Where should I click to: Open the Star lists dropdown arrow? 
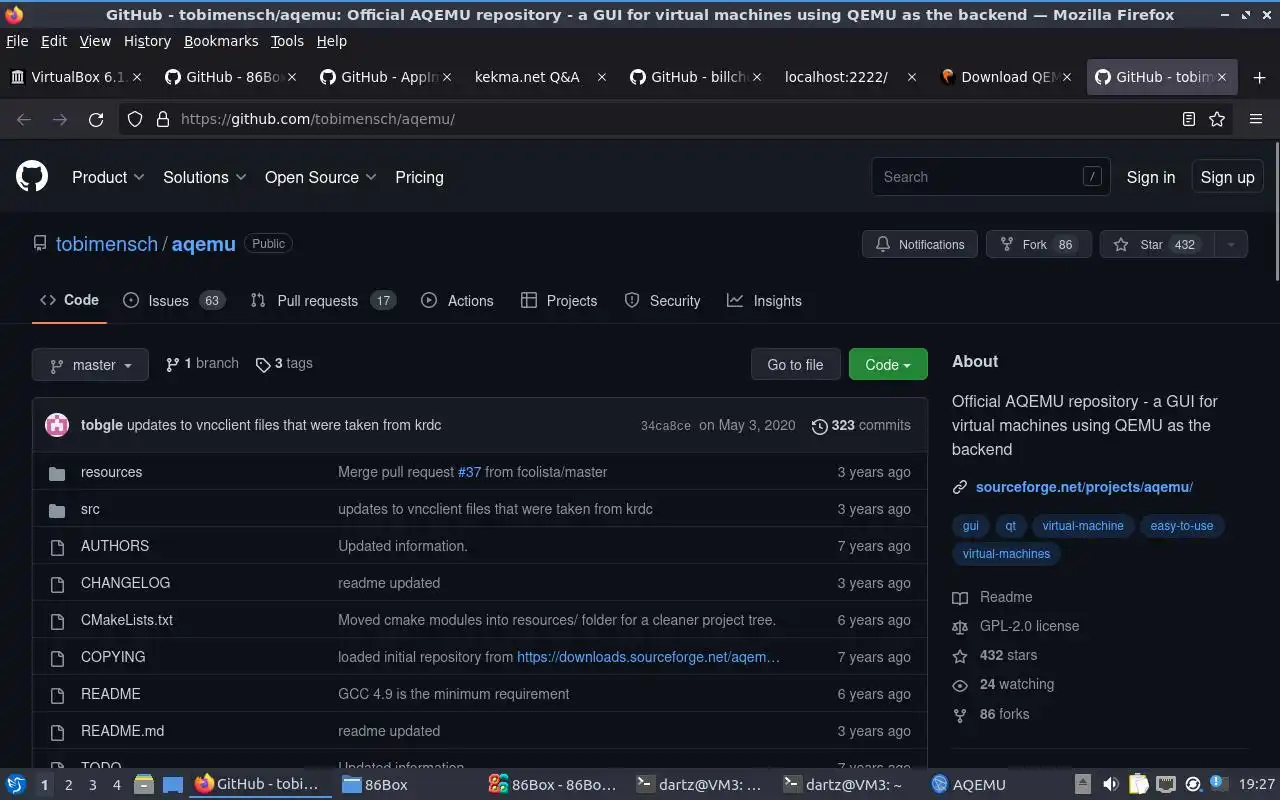point(1231,244)
